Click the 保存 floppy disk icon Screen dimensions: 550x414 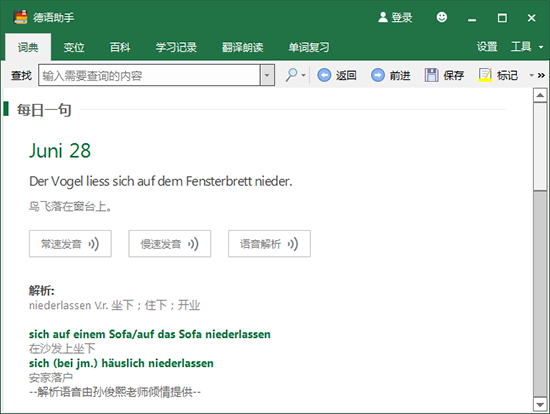coord(431,75)
